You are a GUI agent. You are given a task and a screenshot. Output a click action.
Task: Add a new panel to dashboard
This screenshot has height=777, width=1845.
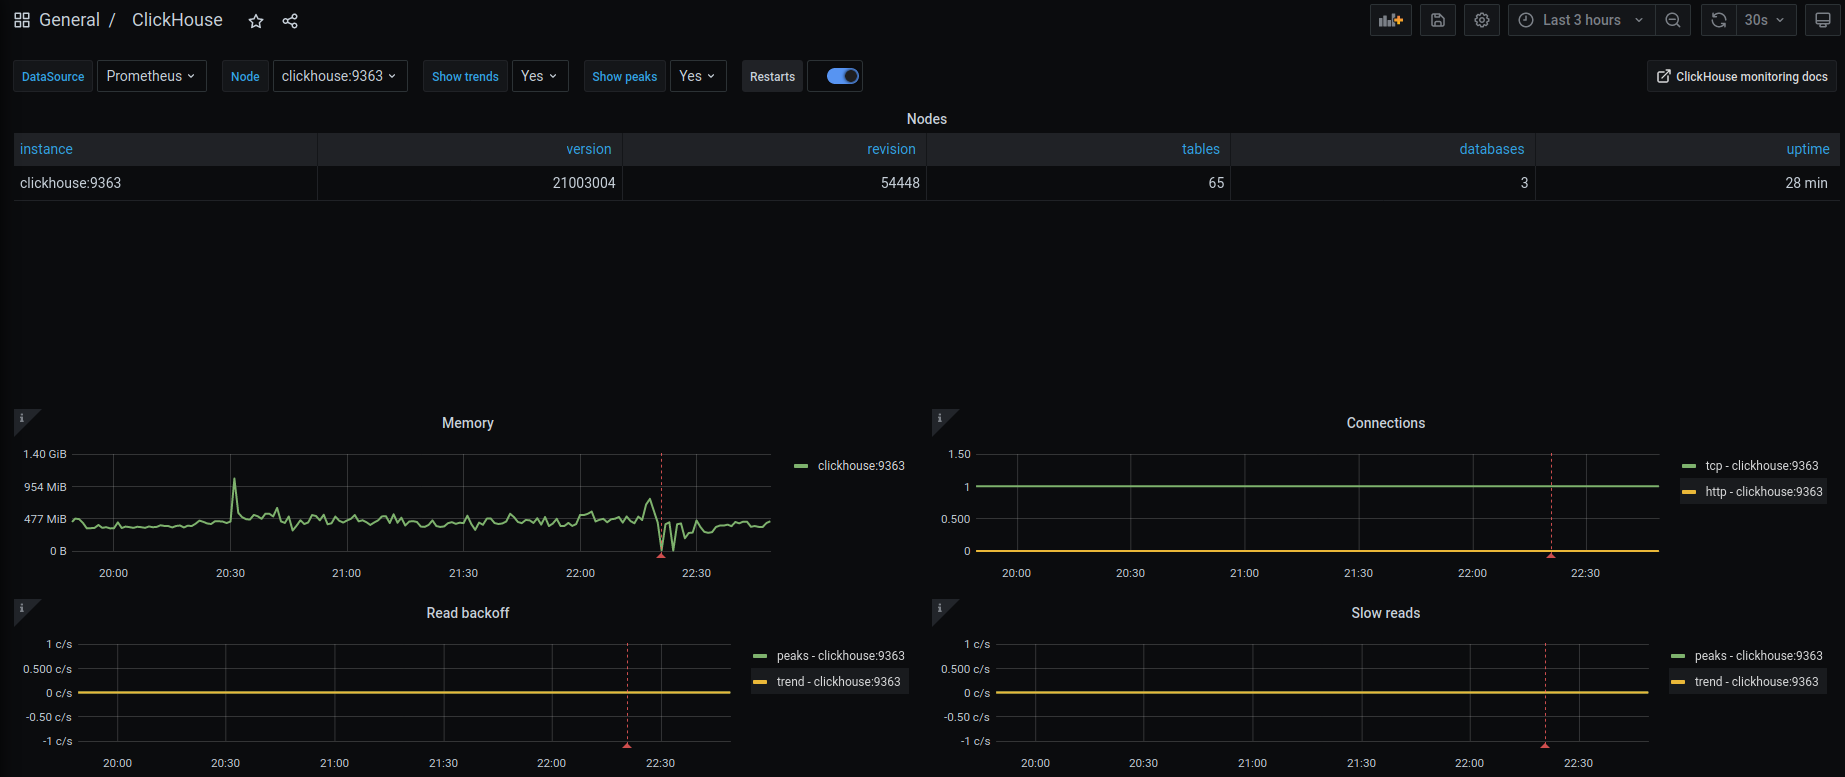pyautogui.click(x=1391, y=20)
